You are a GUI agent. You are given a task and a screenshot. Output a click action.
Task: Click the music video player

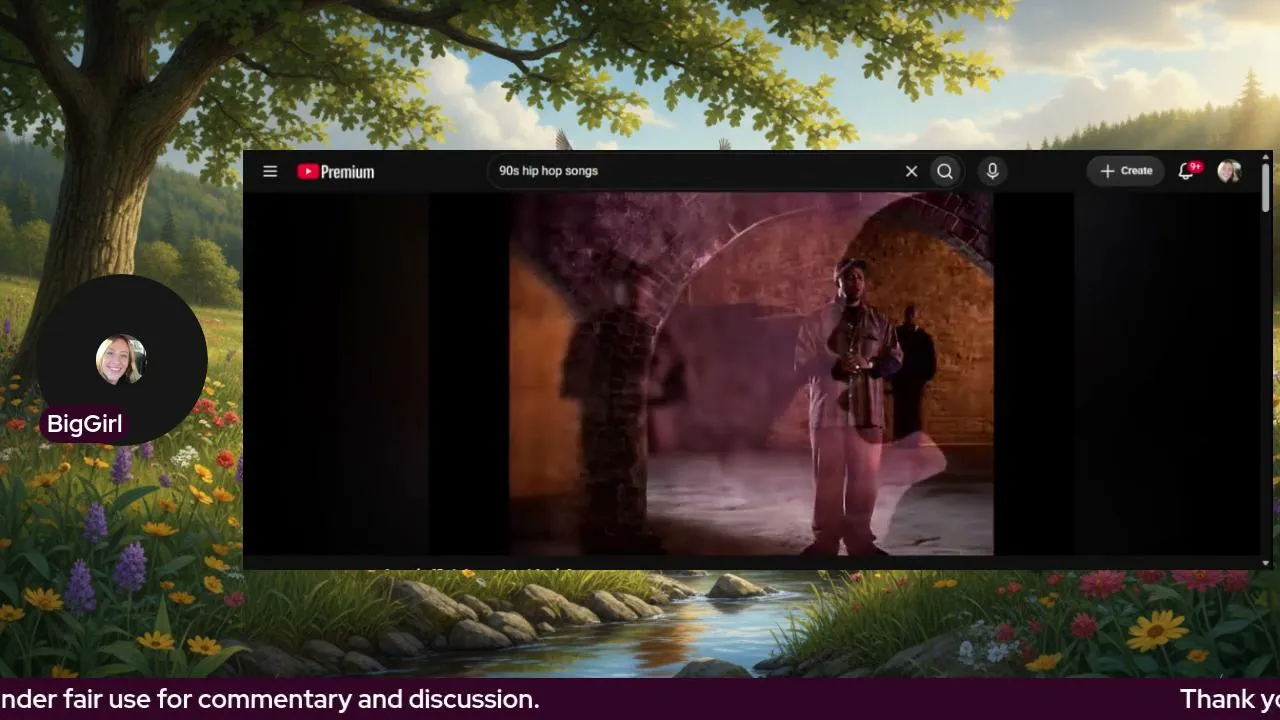click(x=751, y=373)
